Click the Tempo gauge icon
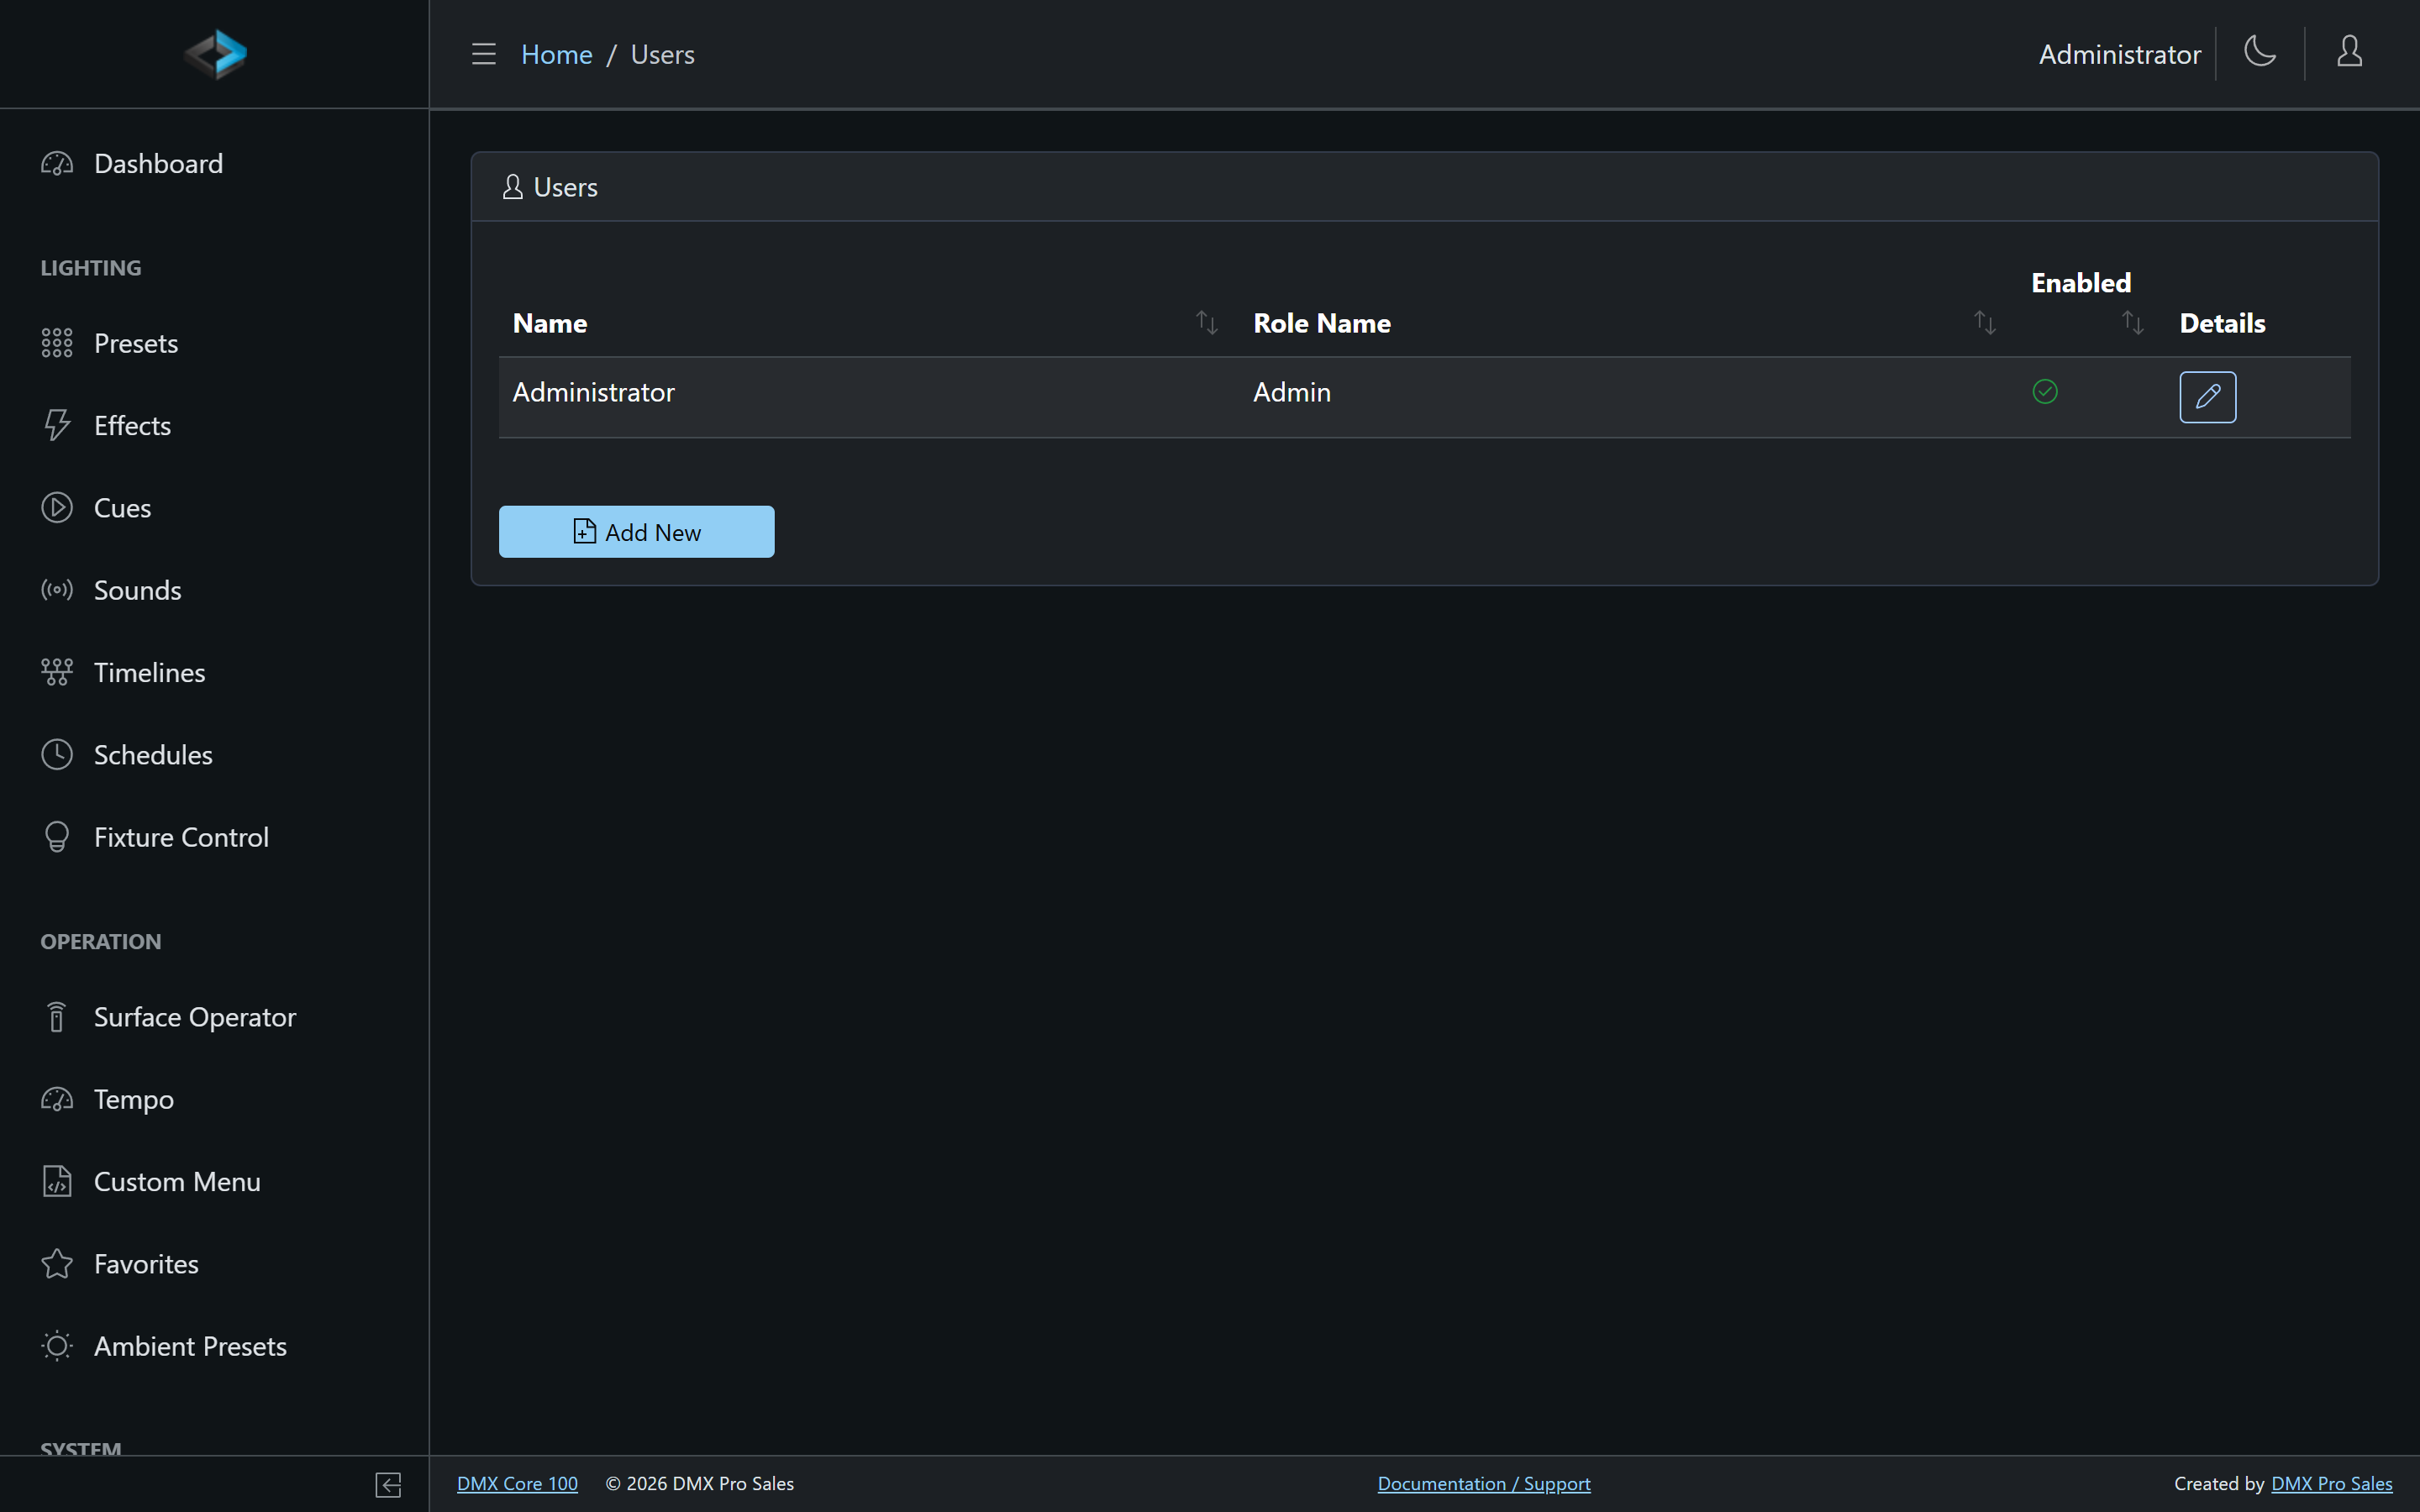 57,1099
